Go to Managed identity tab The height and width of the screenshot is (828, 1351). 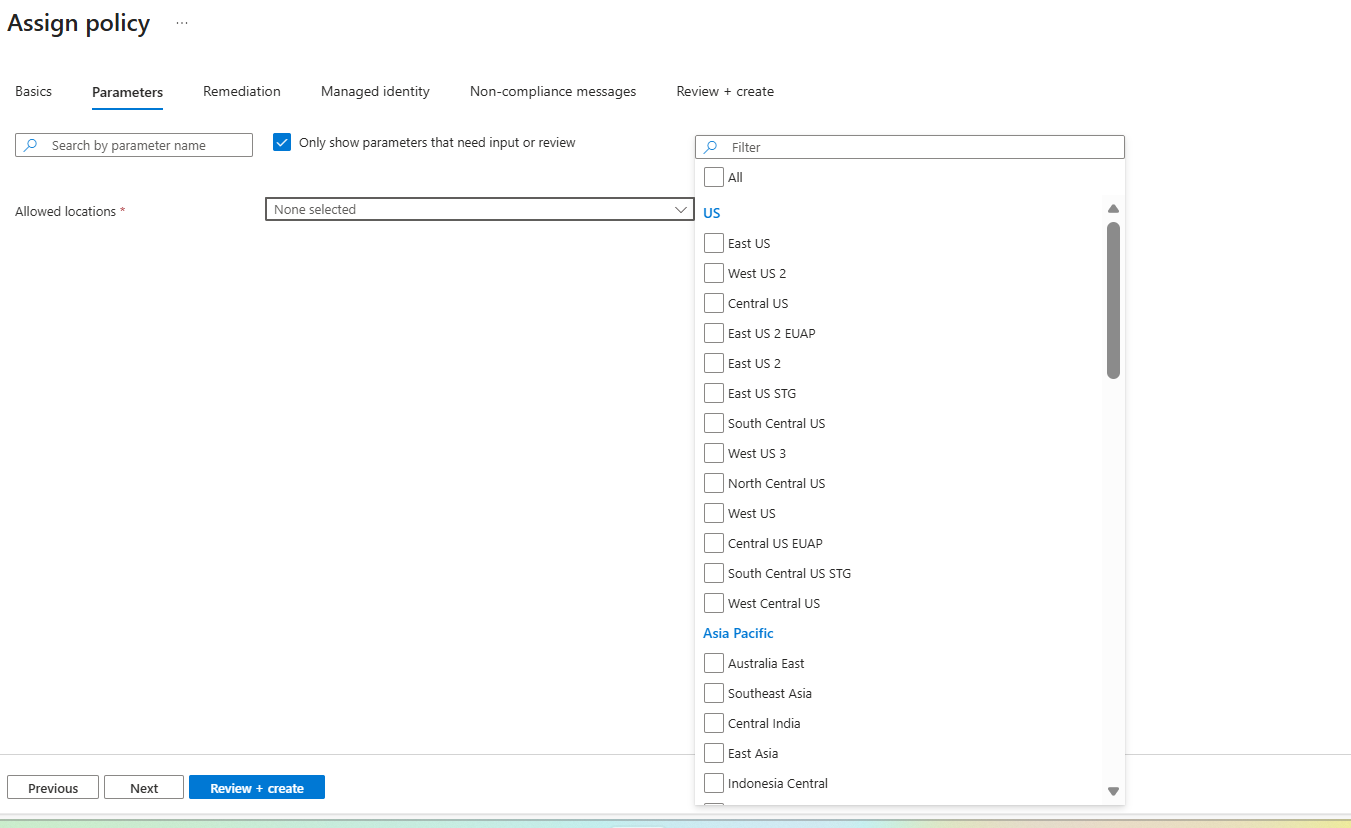point(375,91)
